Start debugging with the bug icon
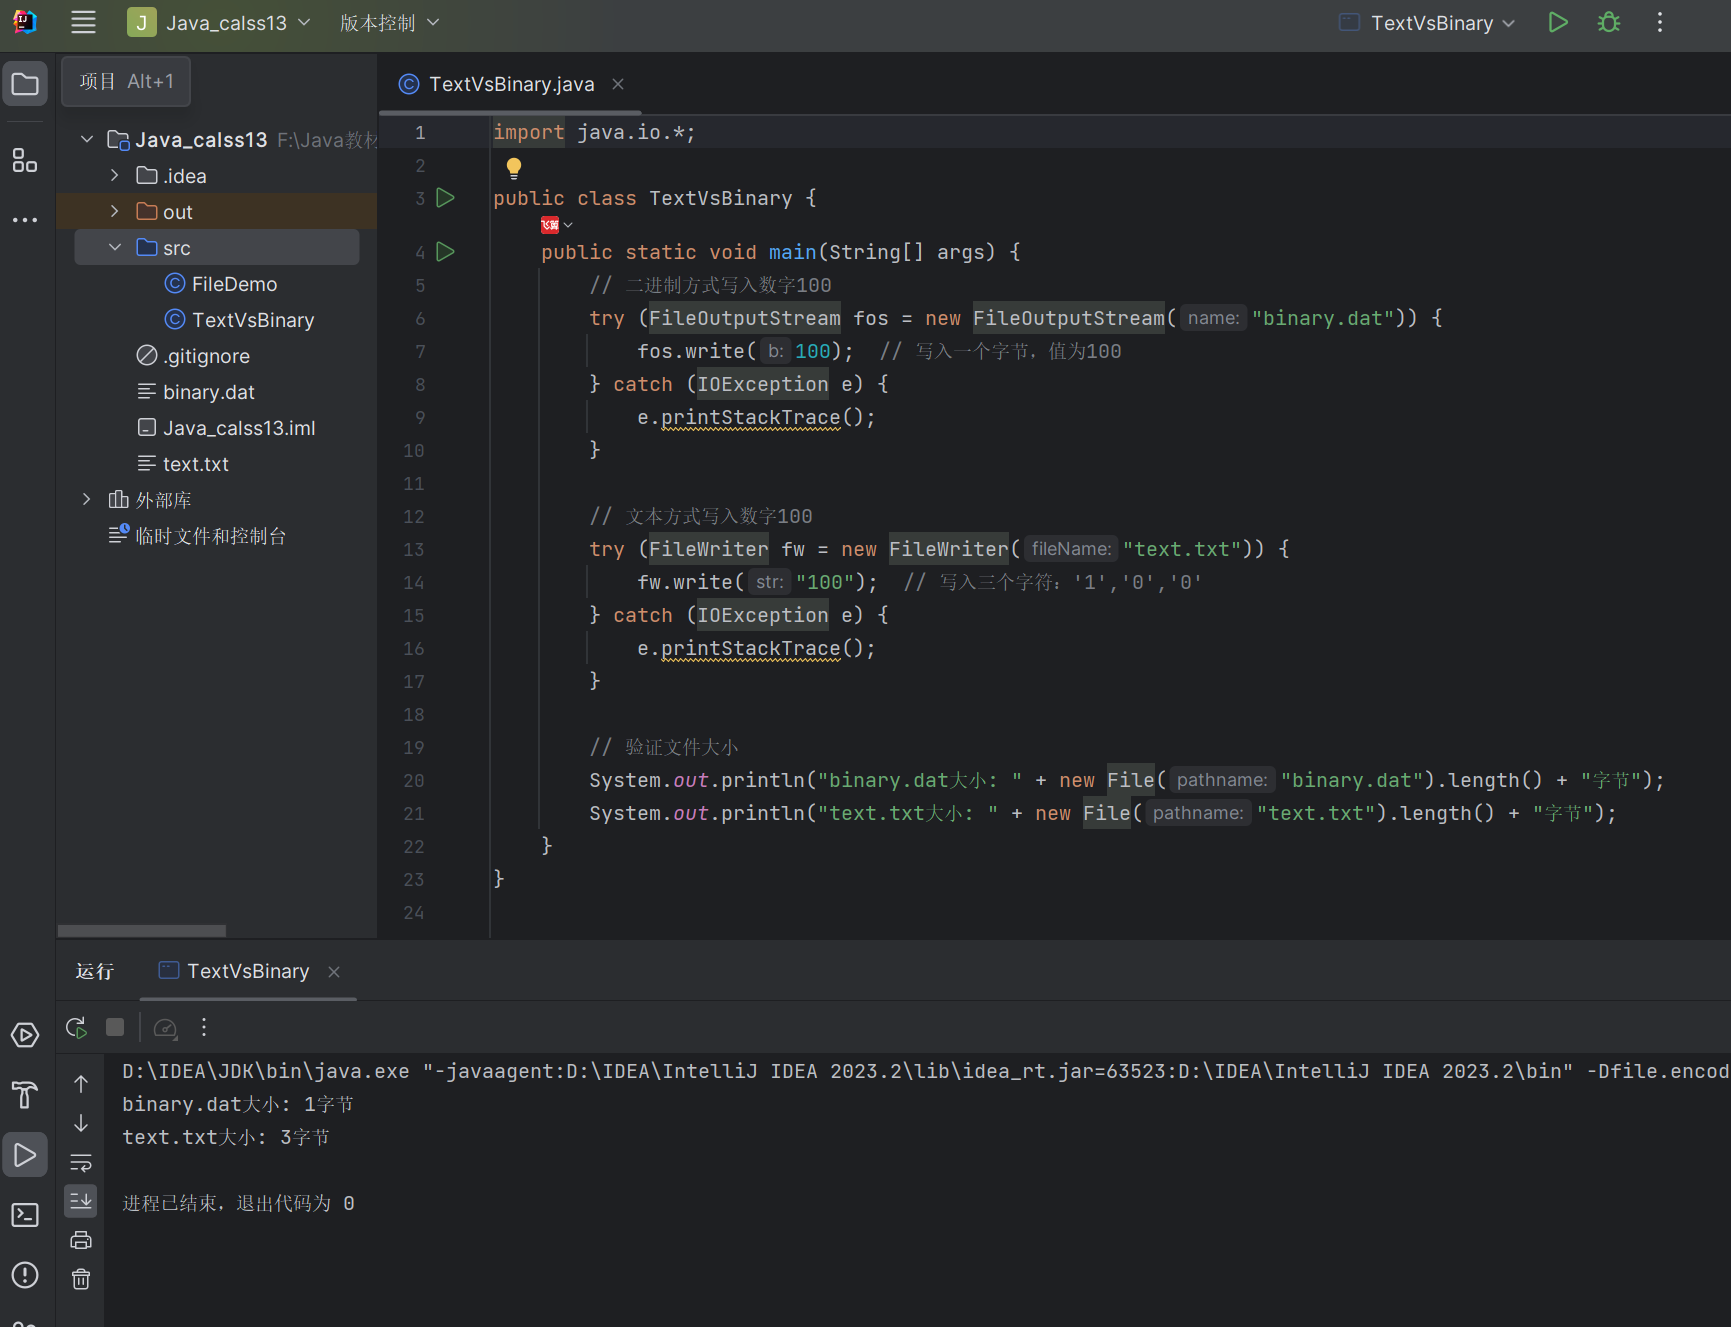 [x=1608, y=23]
